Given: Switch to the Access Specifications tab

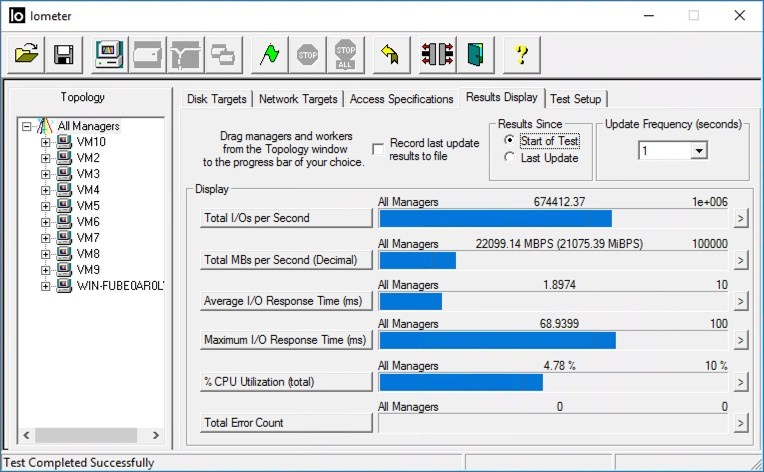Looking at the screenshot, I should (401, 99).
